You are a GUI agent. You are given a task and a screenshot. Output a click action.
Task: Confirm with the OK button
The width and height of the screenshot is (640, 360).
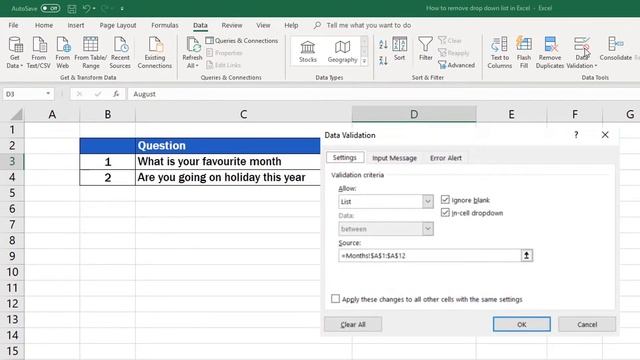point(522,324)
